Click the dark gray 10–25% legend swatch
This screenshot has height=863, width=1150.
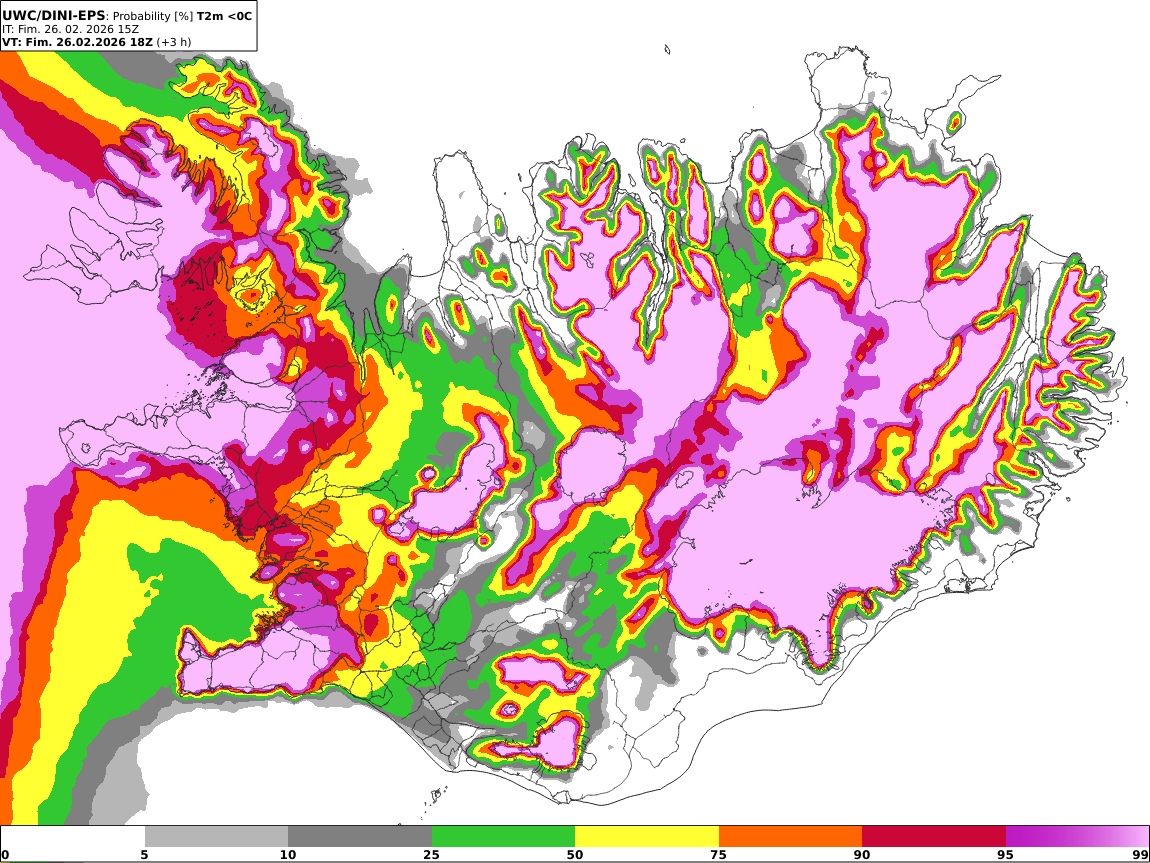pos(360,837)
